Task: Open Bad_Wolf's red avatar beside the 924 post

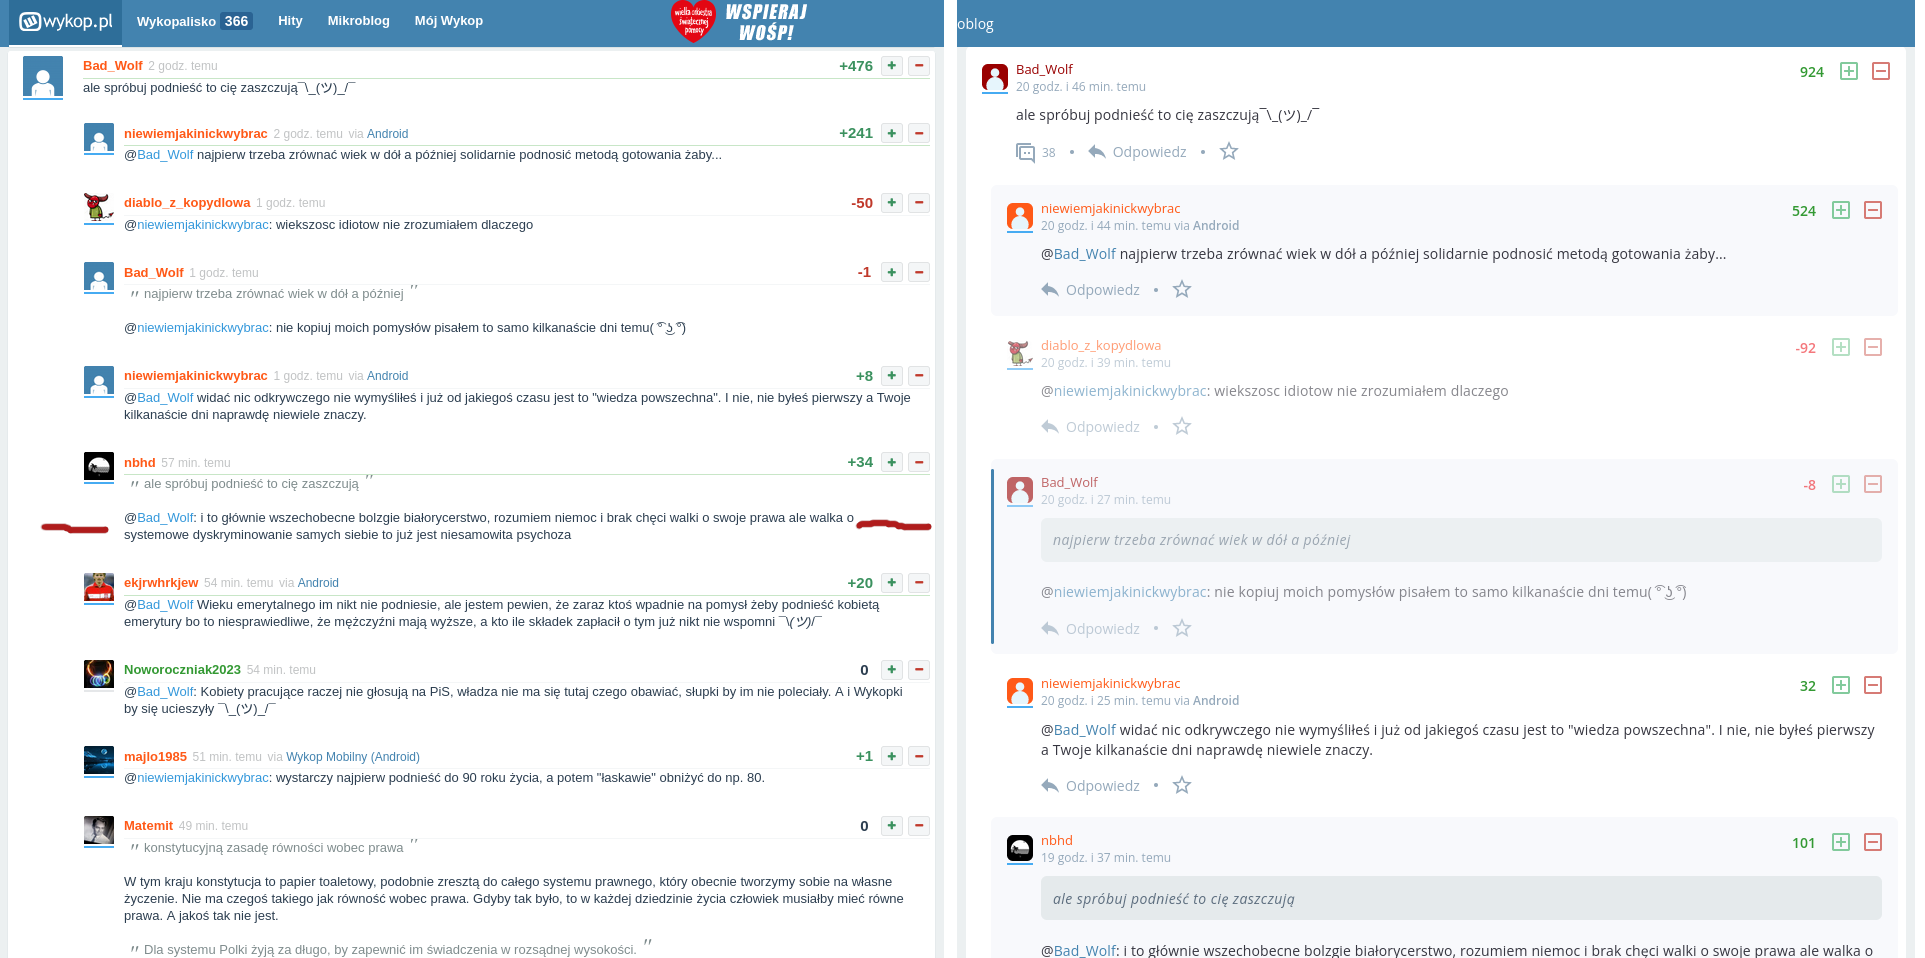Action: [x=995, y=78]
